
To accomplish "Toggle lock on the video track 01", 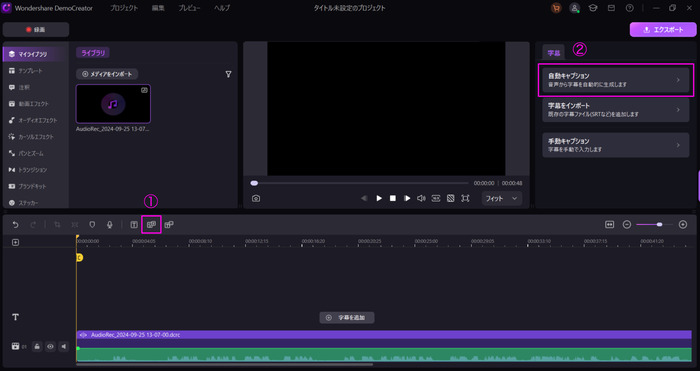I will 37,346.
